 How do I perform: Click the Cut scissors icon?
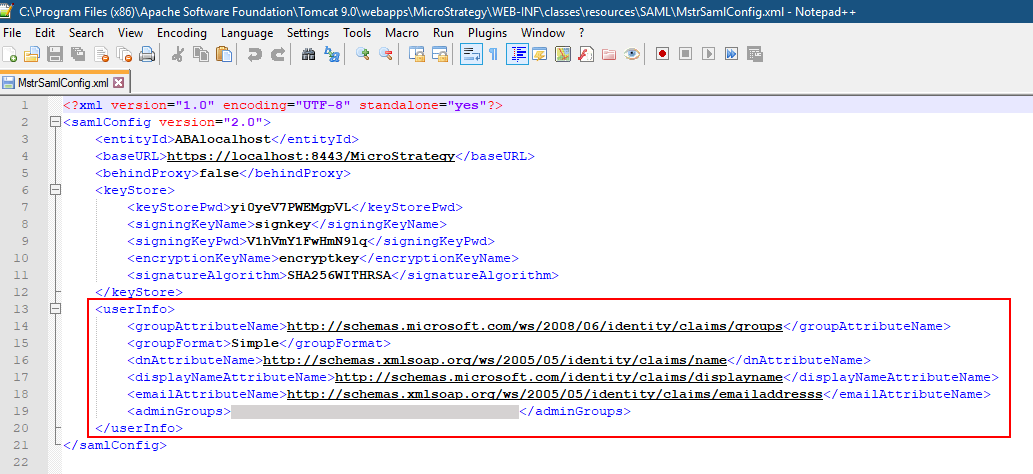(x=178, y=54)
